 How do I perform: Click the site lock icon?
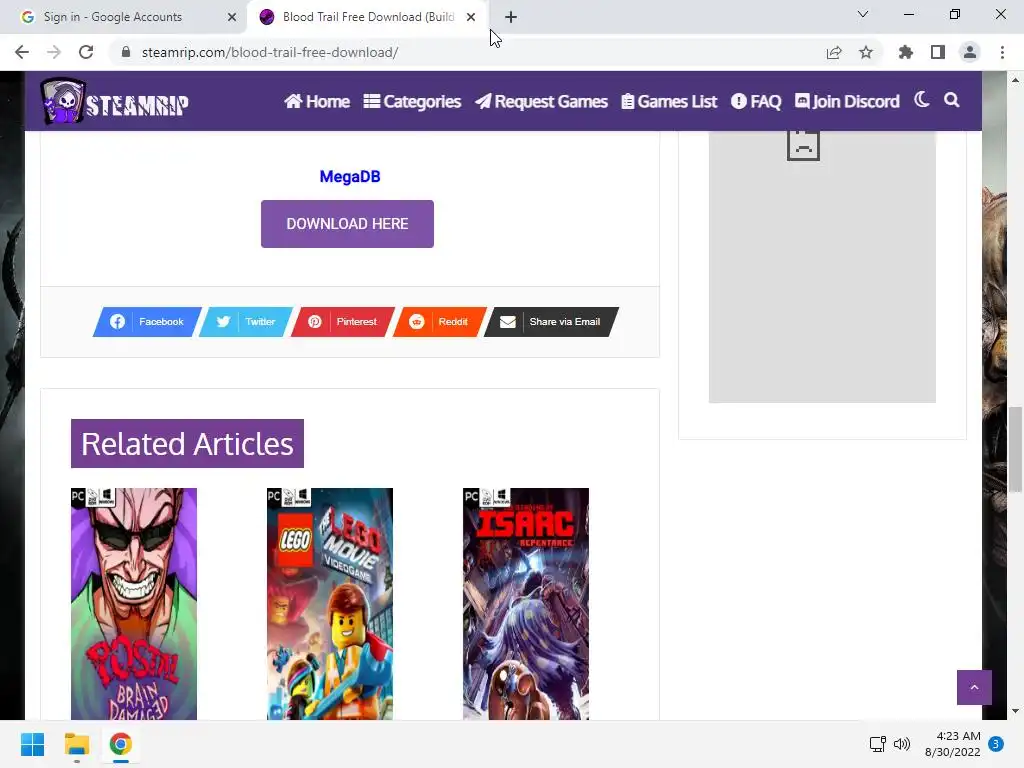pos(126,52)
